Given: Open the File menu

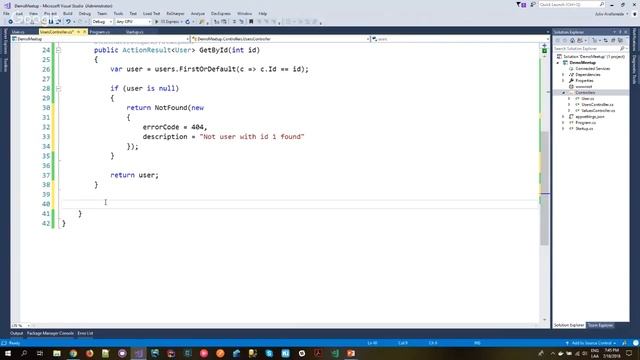Looking at the screenshot, I should (x=6, y=13).
